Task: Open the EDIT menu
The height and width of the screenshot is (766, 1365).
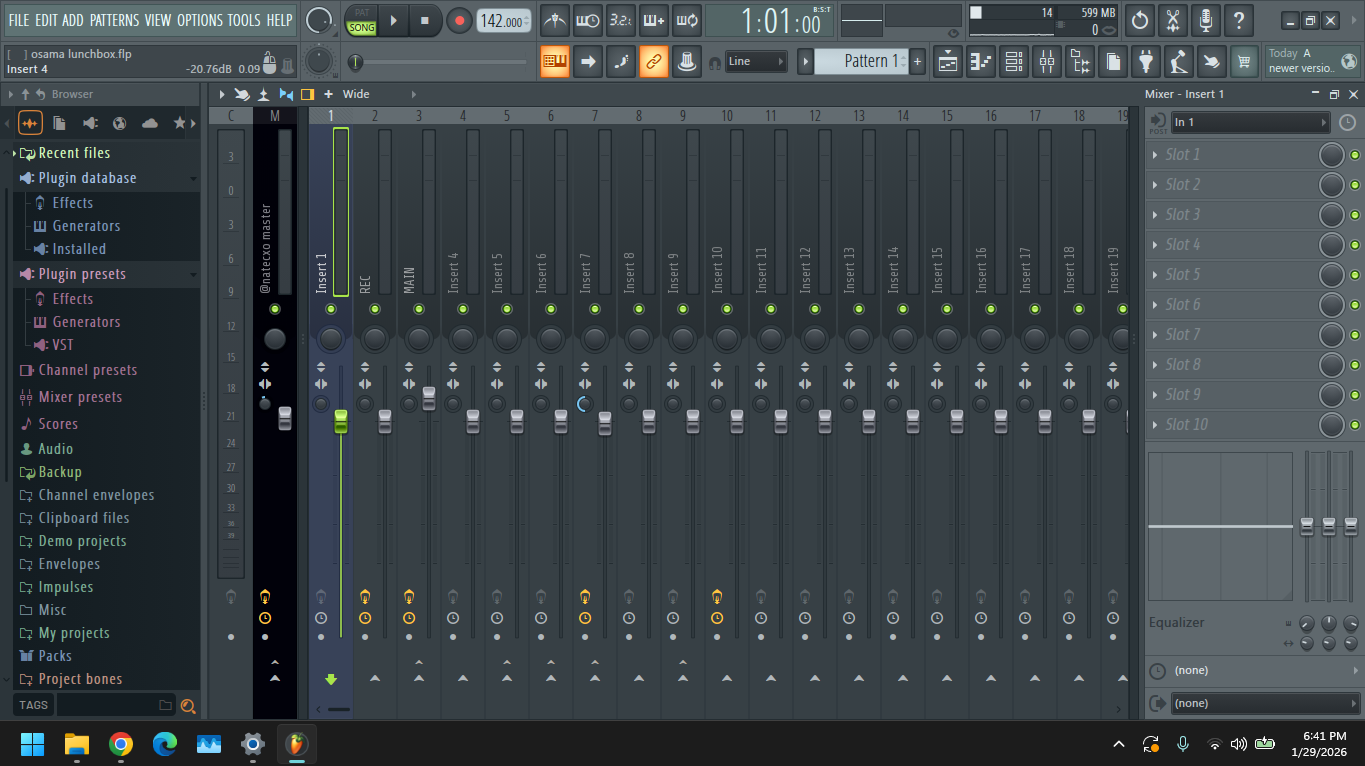Action: coord(46,20)
